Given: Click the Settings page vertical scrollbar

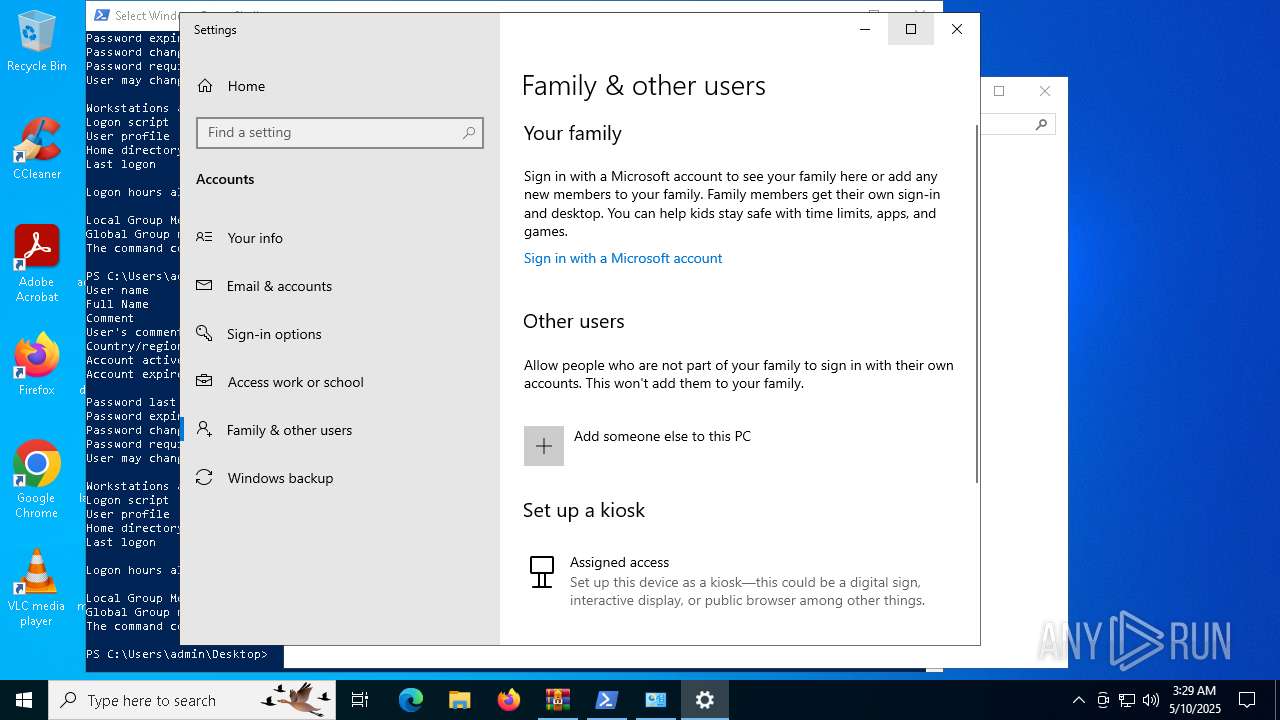Looking at the screenshot, I should tap(976, 304).
